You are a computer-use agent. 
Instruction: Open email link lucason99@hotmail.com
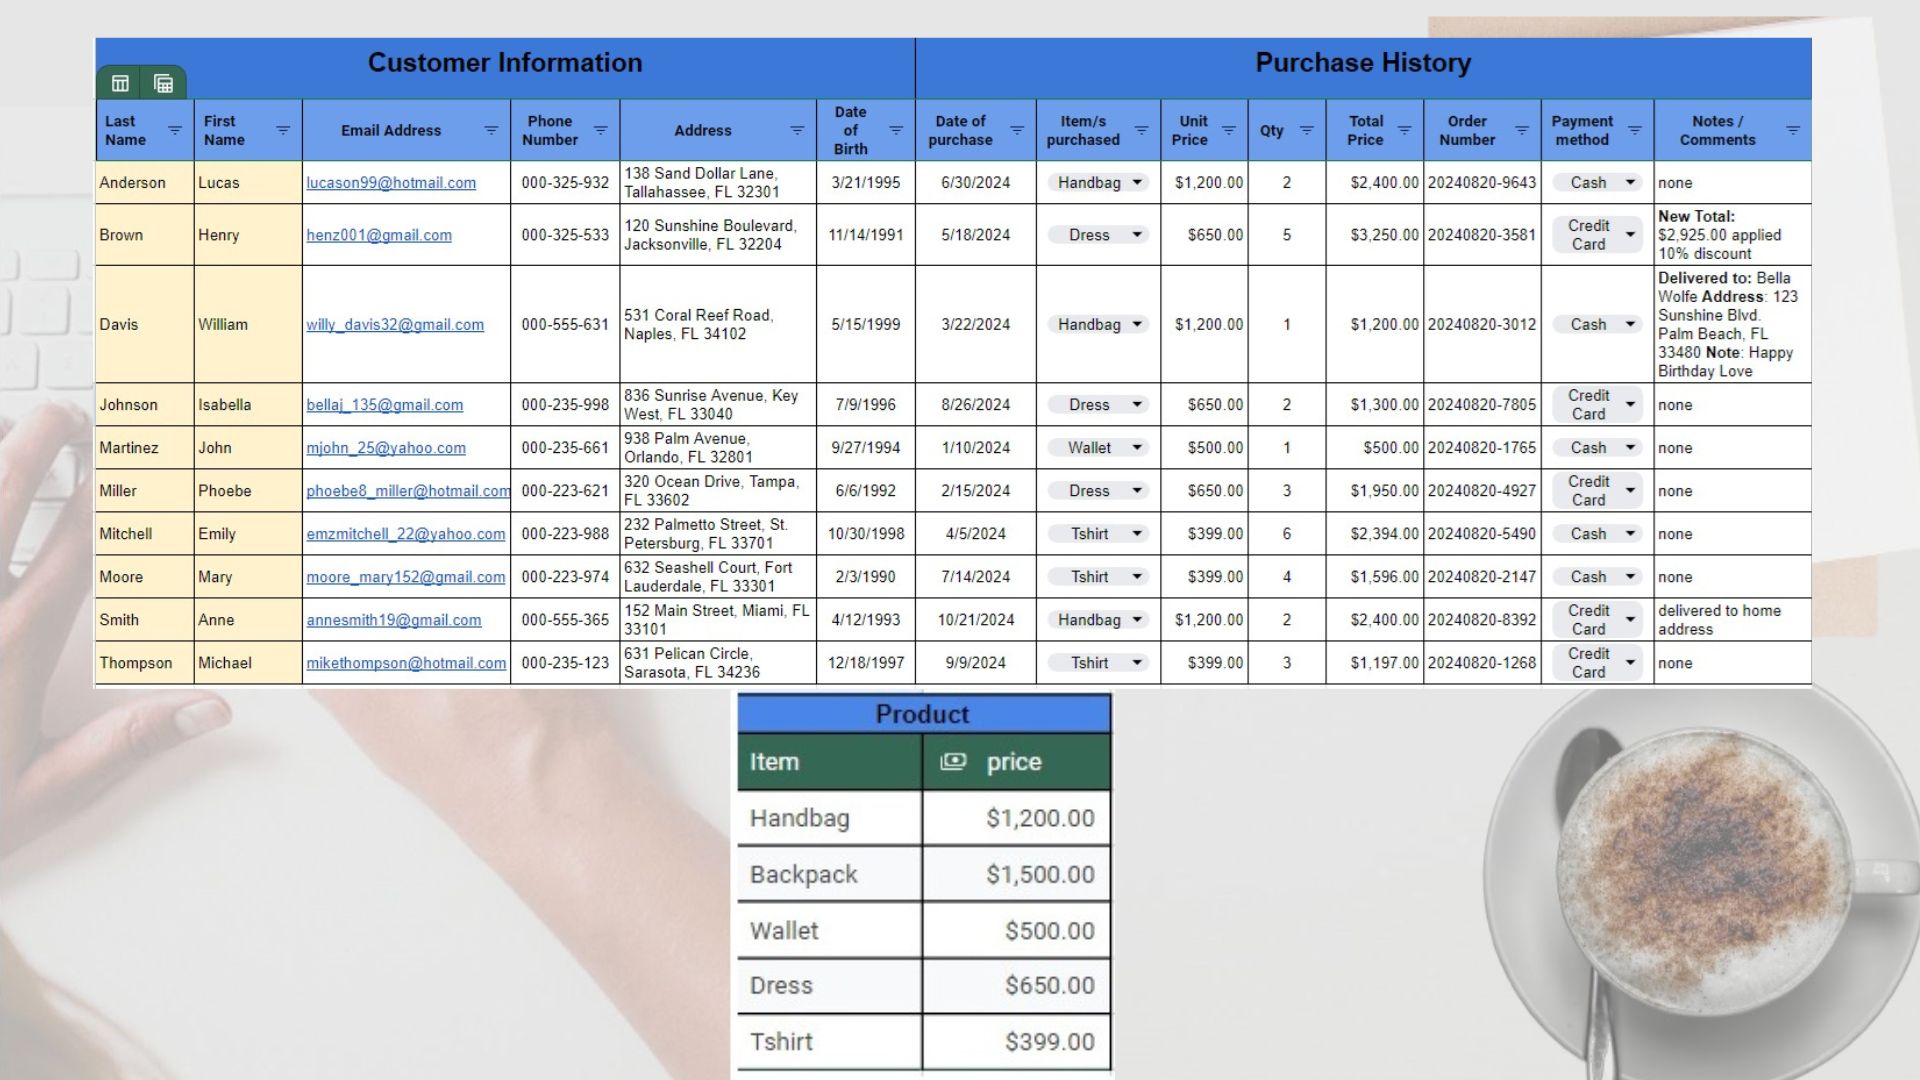[391, 183]
